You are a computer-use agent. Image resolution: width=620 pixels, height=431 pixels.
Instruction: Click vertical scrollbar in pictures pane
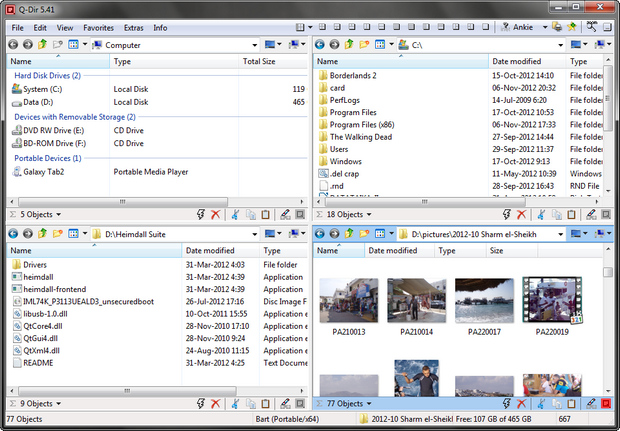pos(608,272)
